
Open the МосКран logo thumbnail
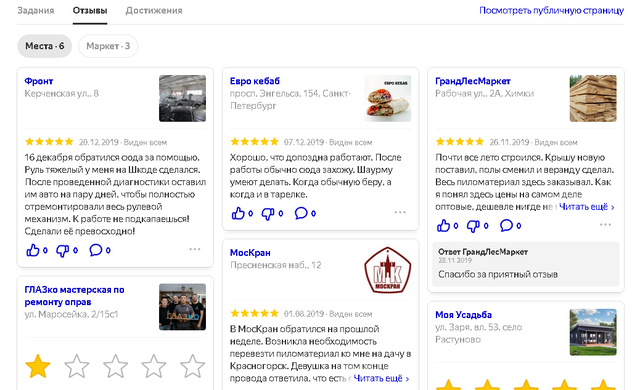click(x=387, y=270)
